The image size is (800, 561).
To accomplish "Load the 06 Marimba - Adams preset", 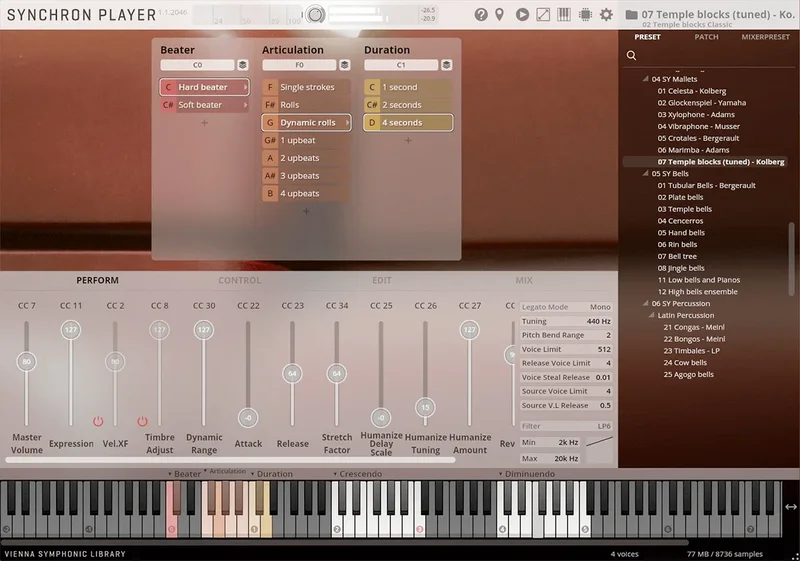I will click(693, 150).
